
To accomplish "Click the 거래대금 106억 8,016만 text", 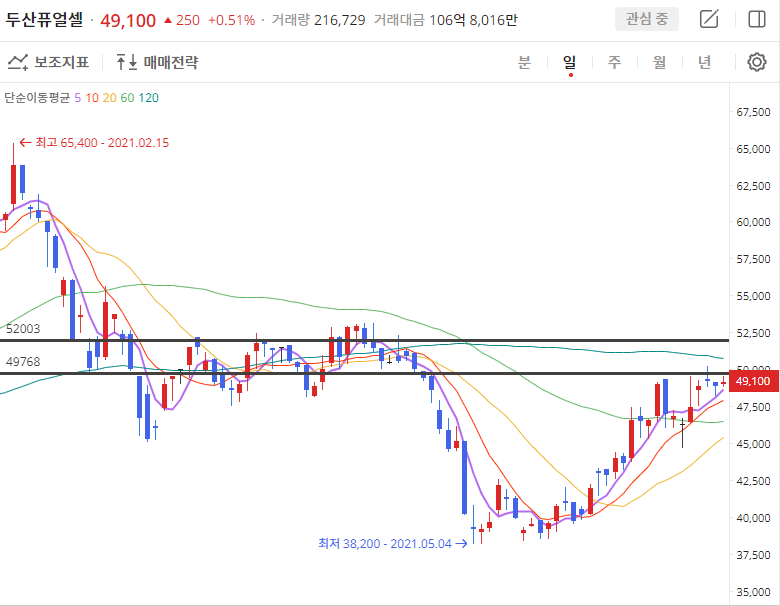I will tap(446, 20).
